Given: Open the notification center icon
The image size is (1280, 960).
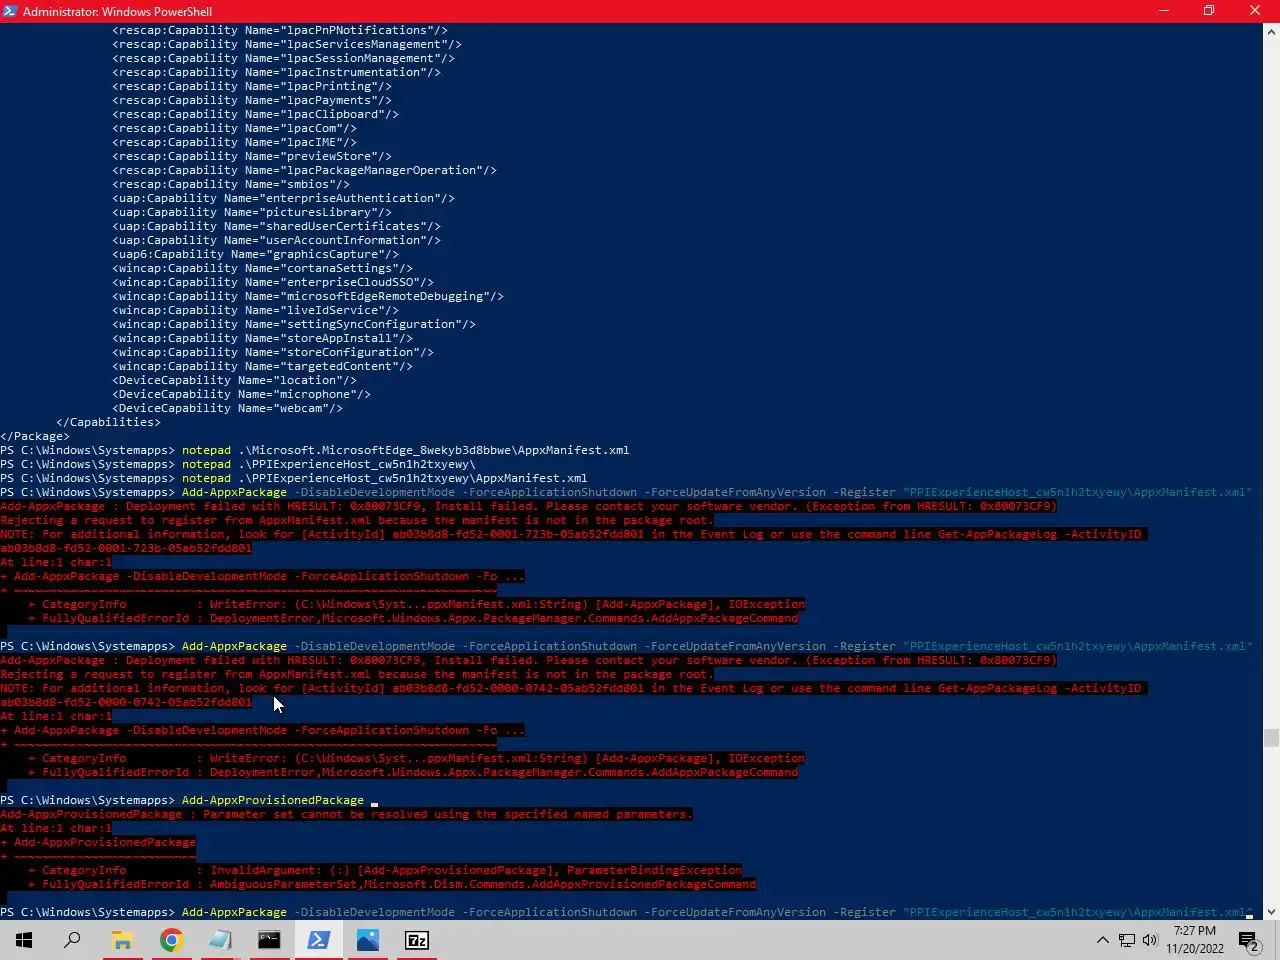Looking at the screenshot, I should click(x=1248, y=940).
